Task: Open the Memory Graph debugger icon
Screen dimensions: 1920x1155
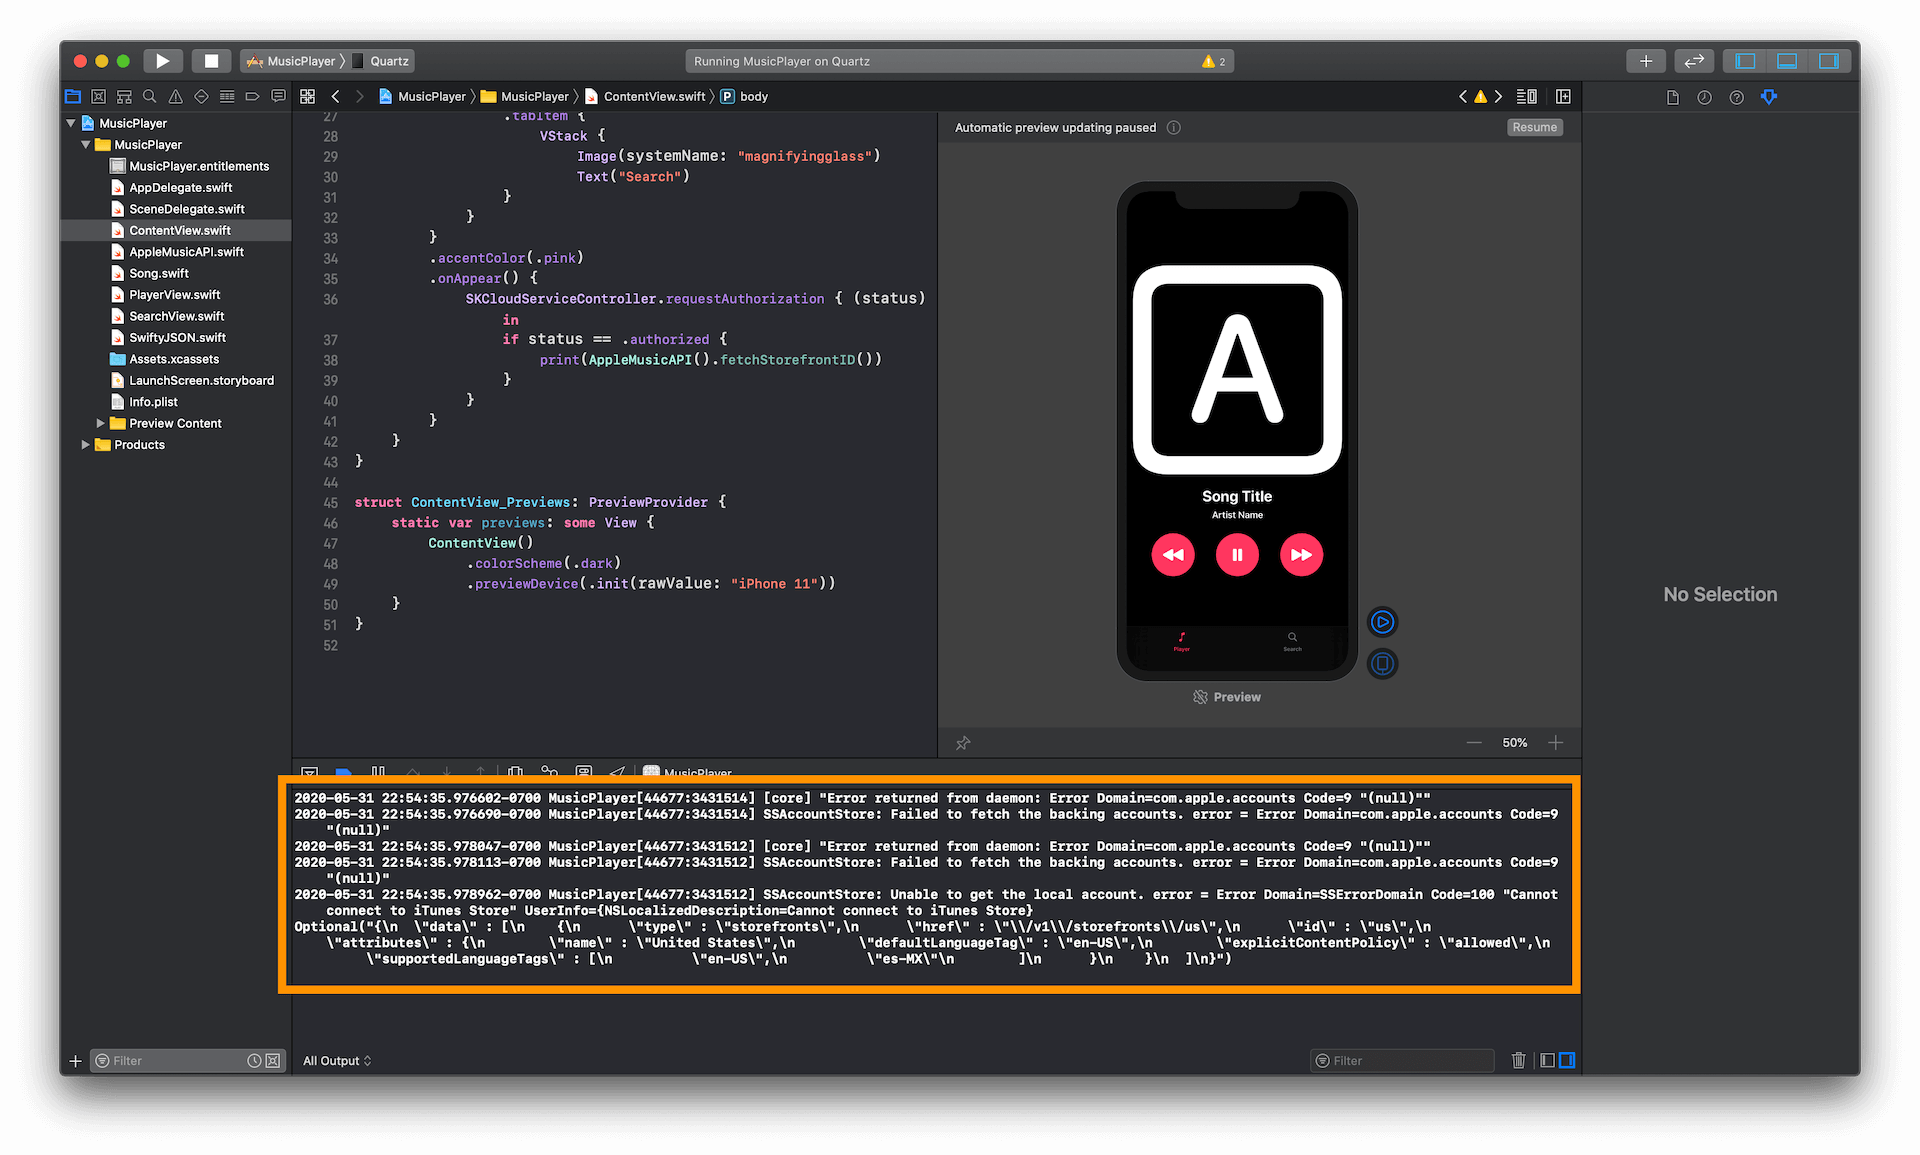Action: [549, 773]
